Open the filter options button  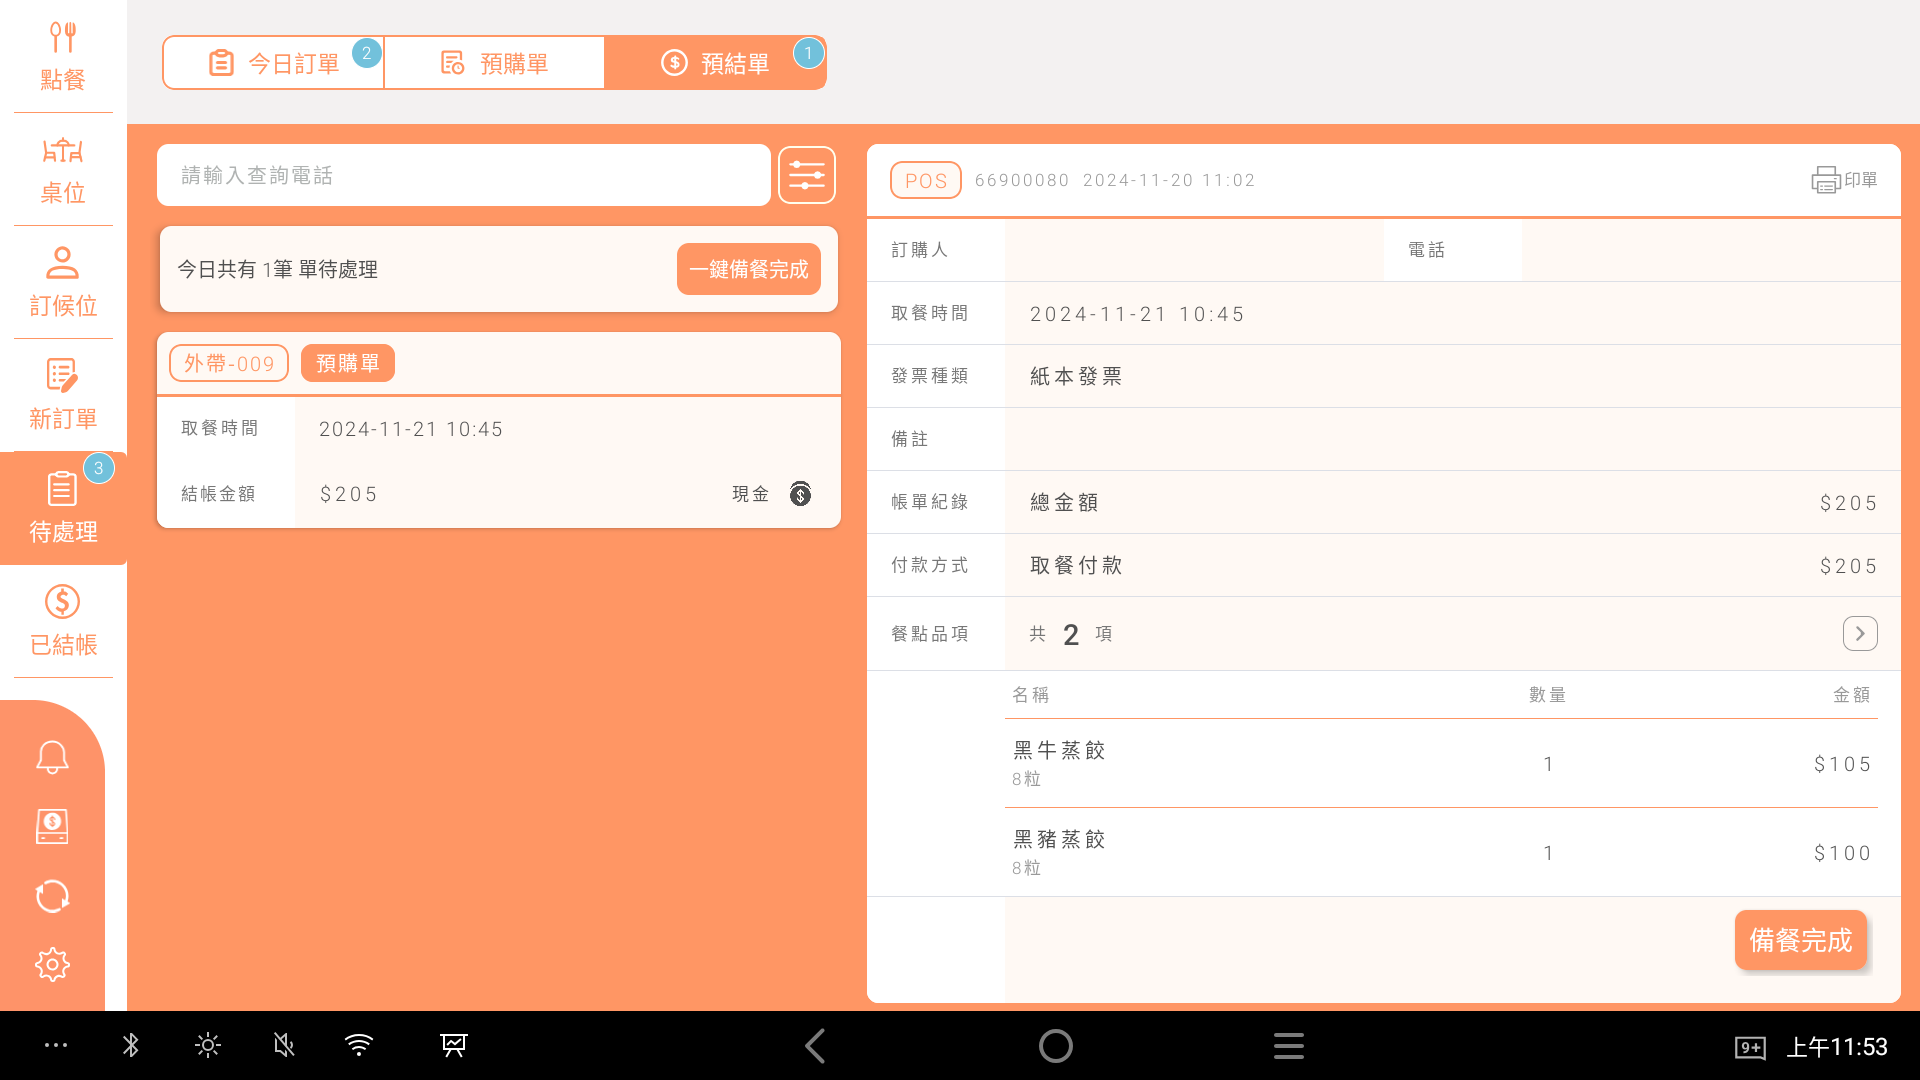[x=806, y=175]
